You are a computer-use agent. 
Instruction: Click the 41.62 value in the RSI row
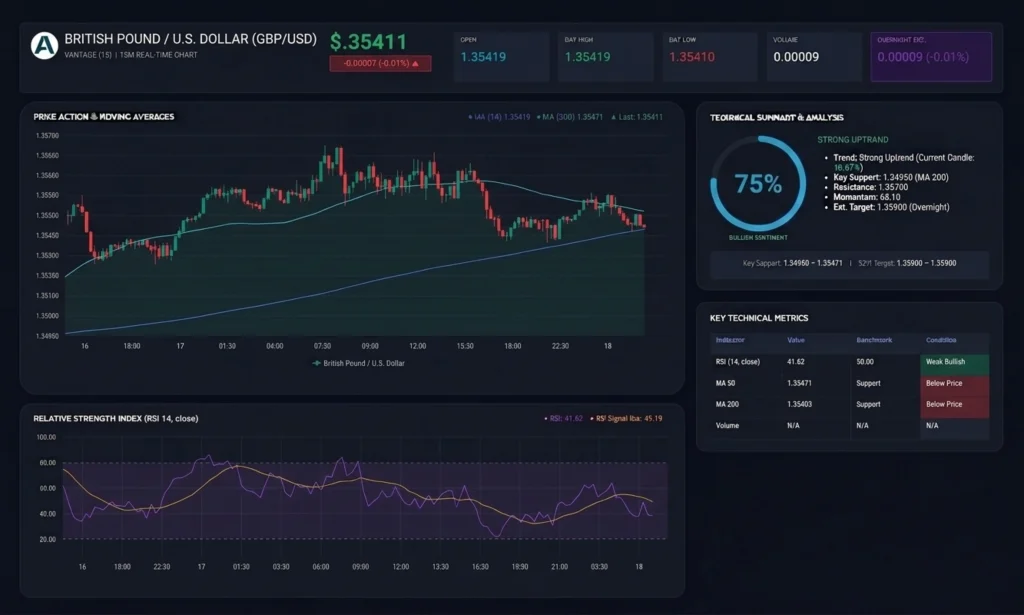(796, 362)
